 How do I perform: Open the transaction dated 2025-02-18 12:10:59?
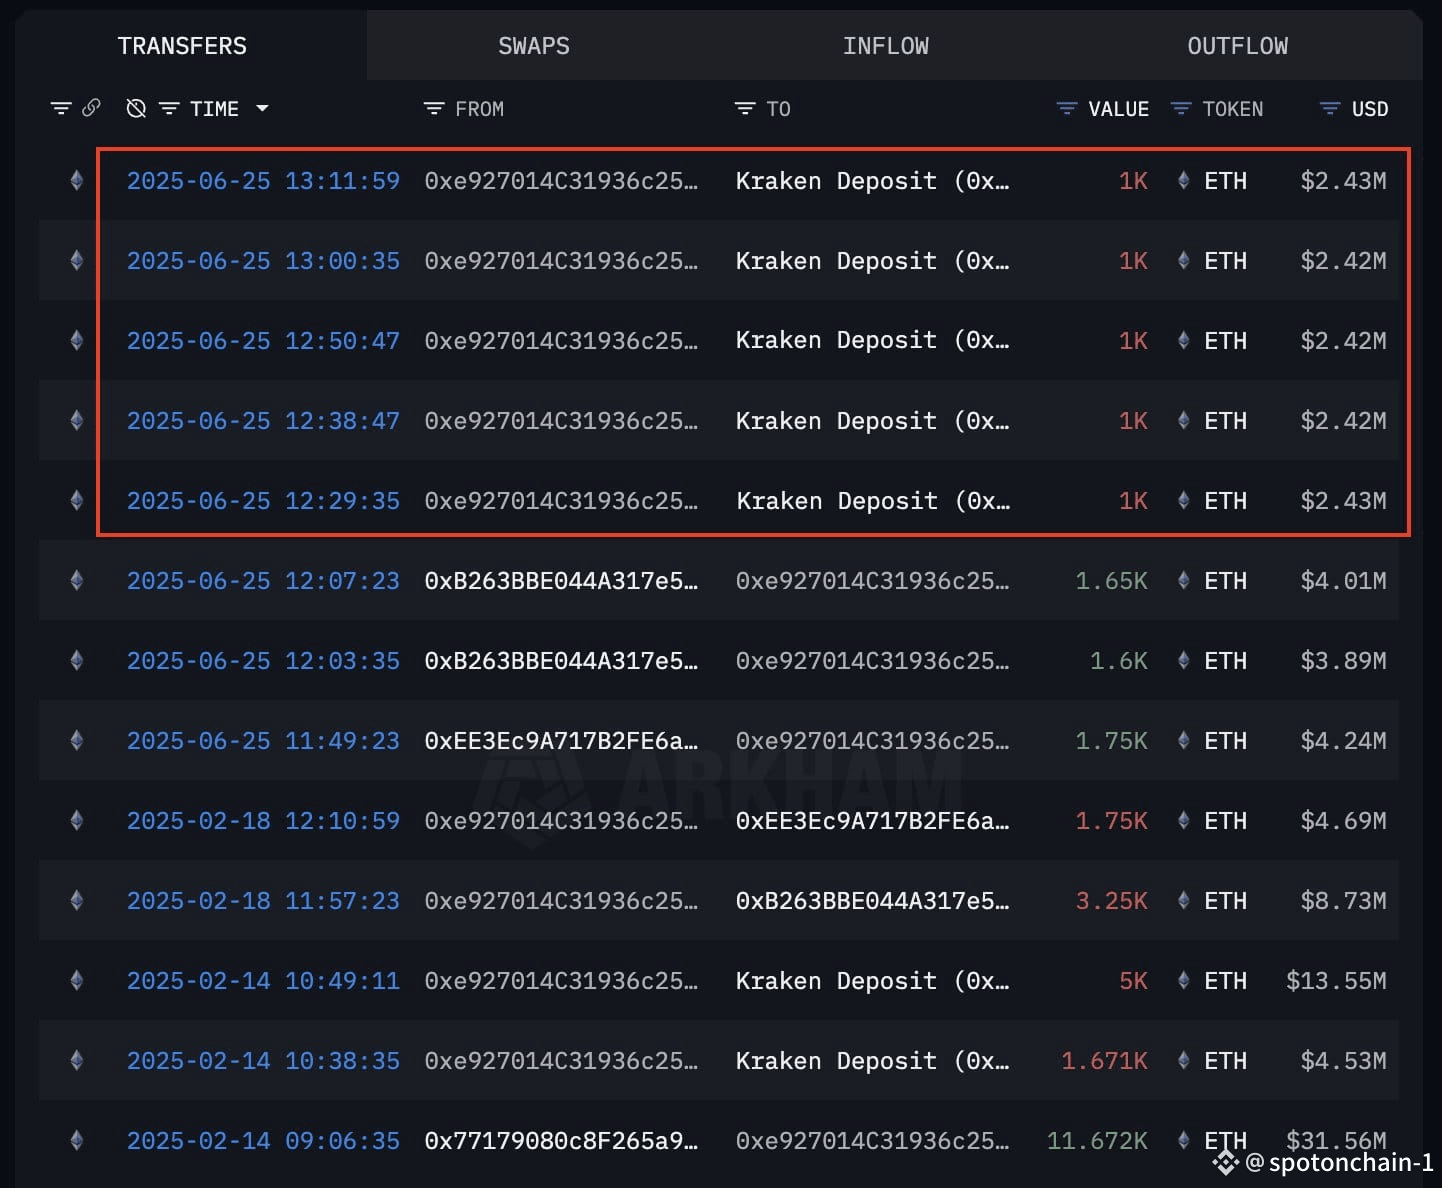pos(263,821)
